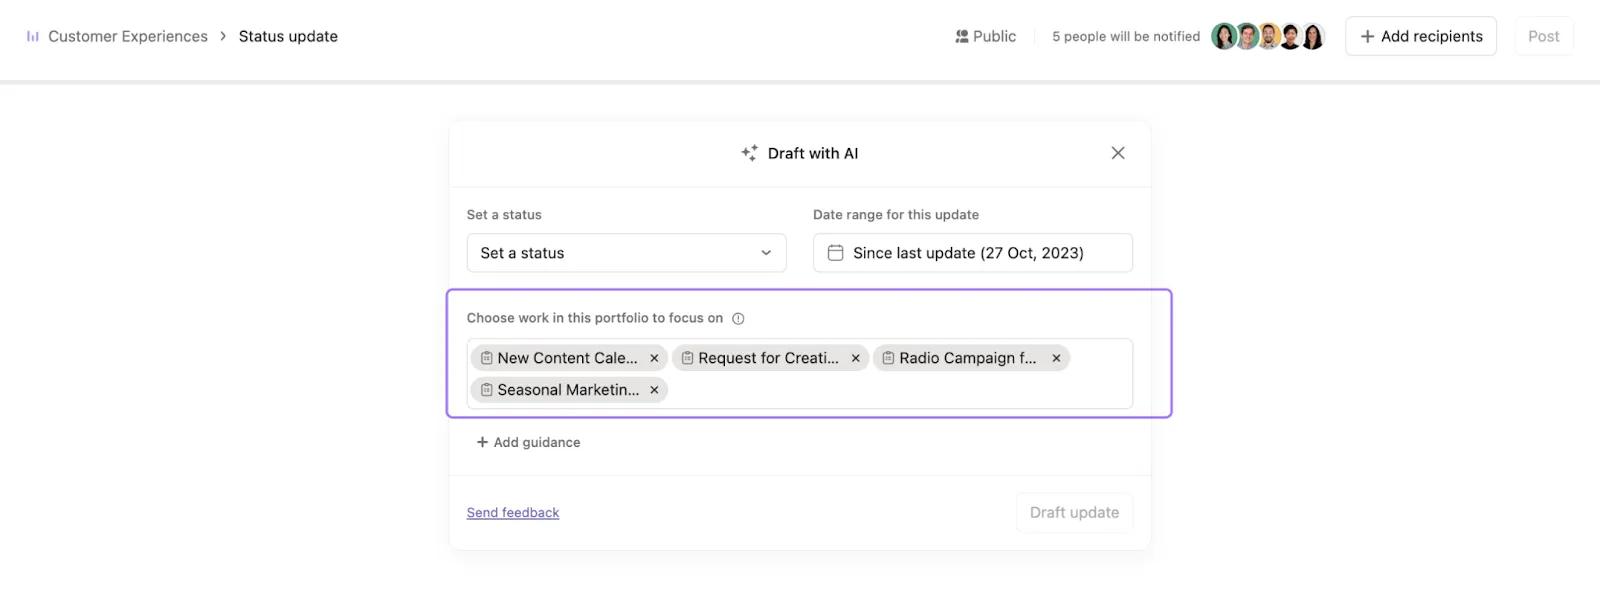Remove the Request for Creati... chip
The image size is (1600, 612).
tap(855, 358)
